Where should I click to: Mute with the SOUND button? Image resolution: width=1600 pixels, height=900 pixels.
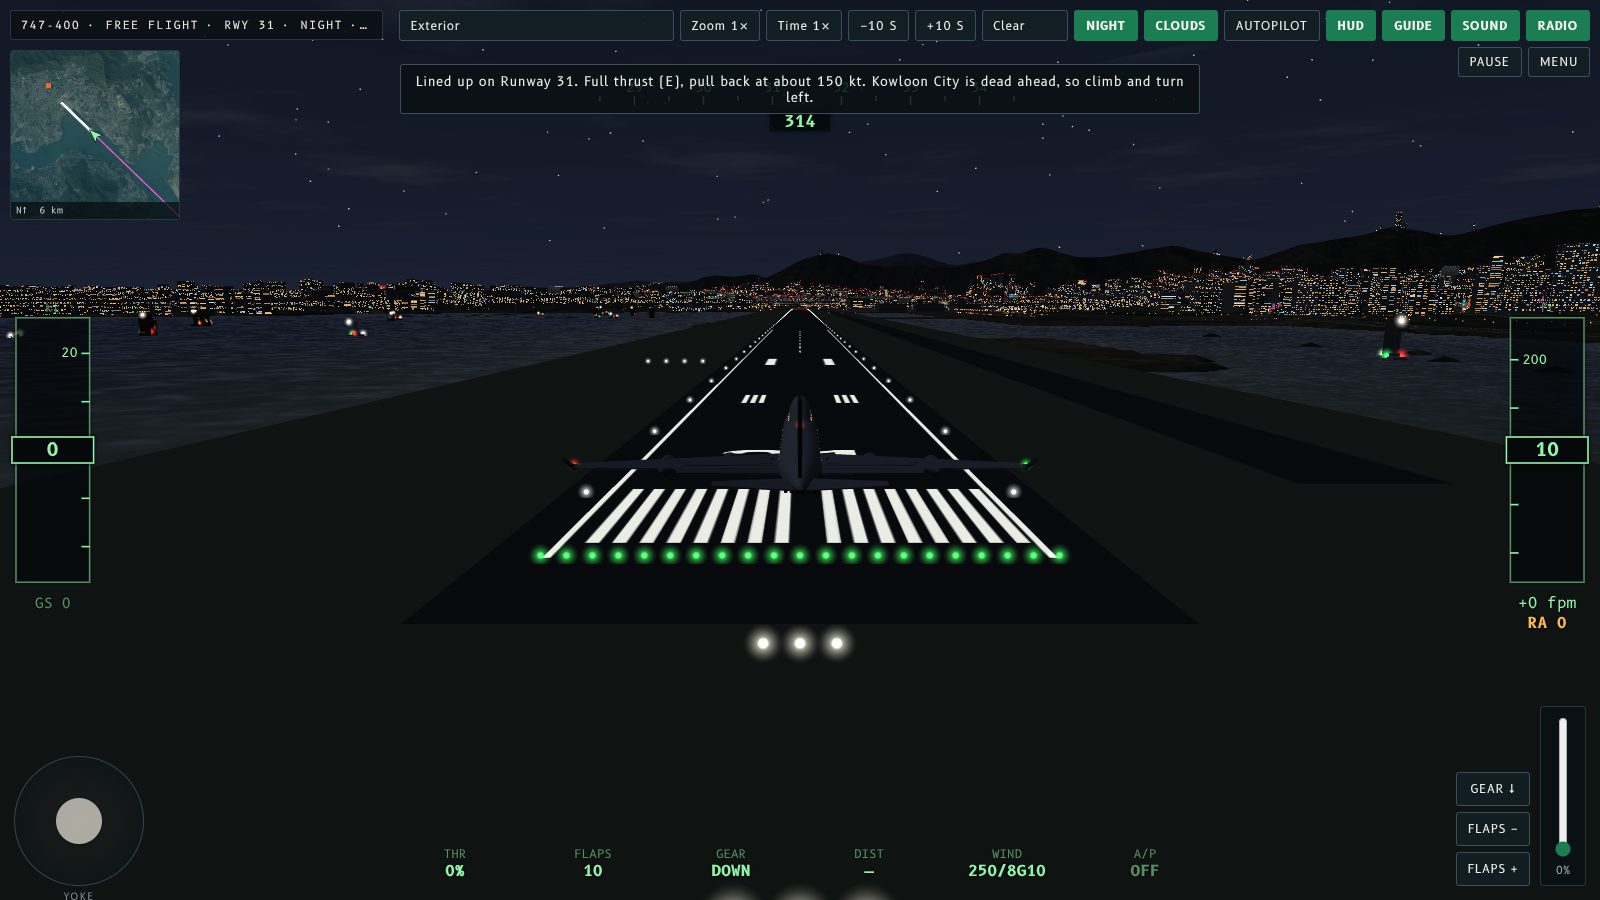pos(1485,26)
